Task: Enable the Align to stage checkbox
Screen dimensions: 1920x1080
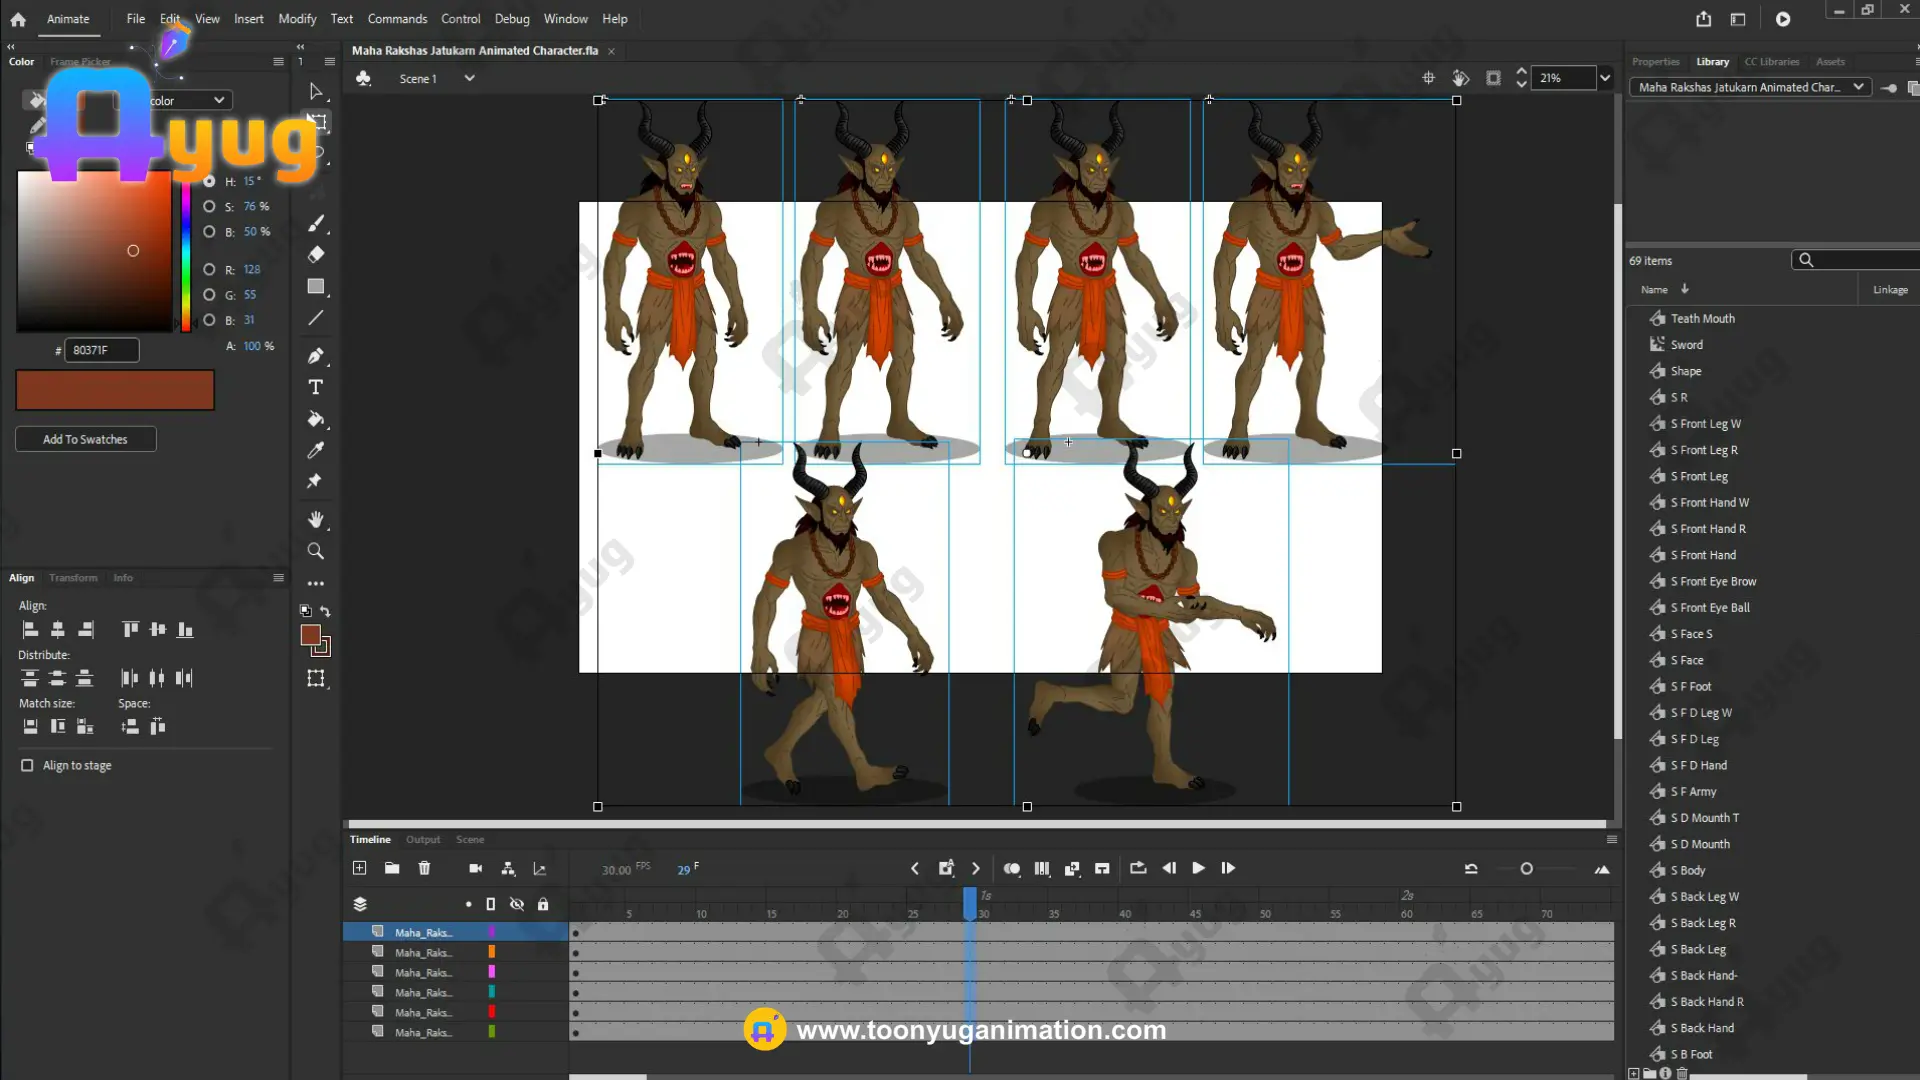Action: pyautogui.click(x=27, y=765)
